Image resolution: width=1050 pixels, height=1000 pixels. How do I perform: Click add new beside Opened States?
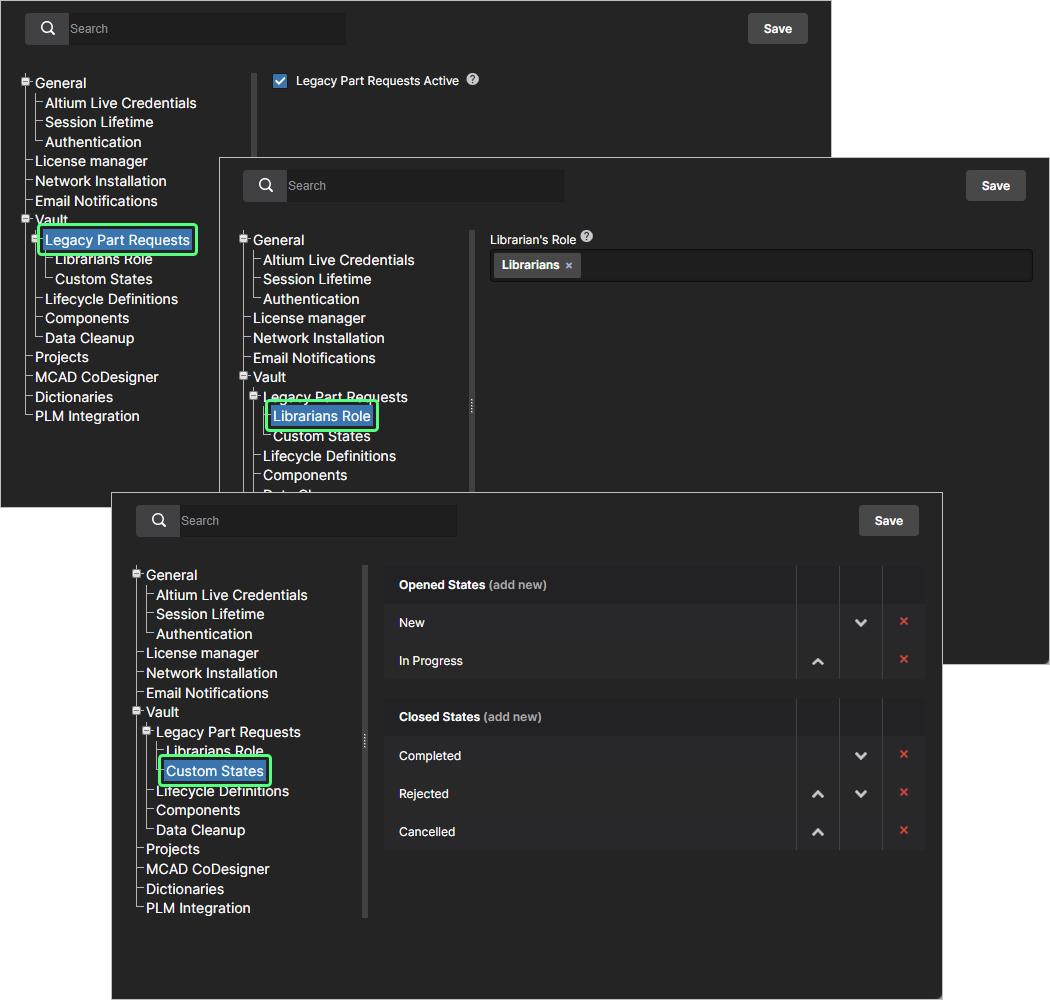[518, 585]
